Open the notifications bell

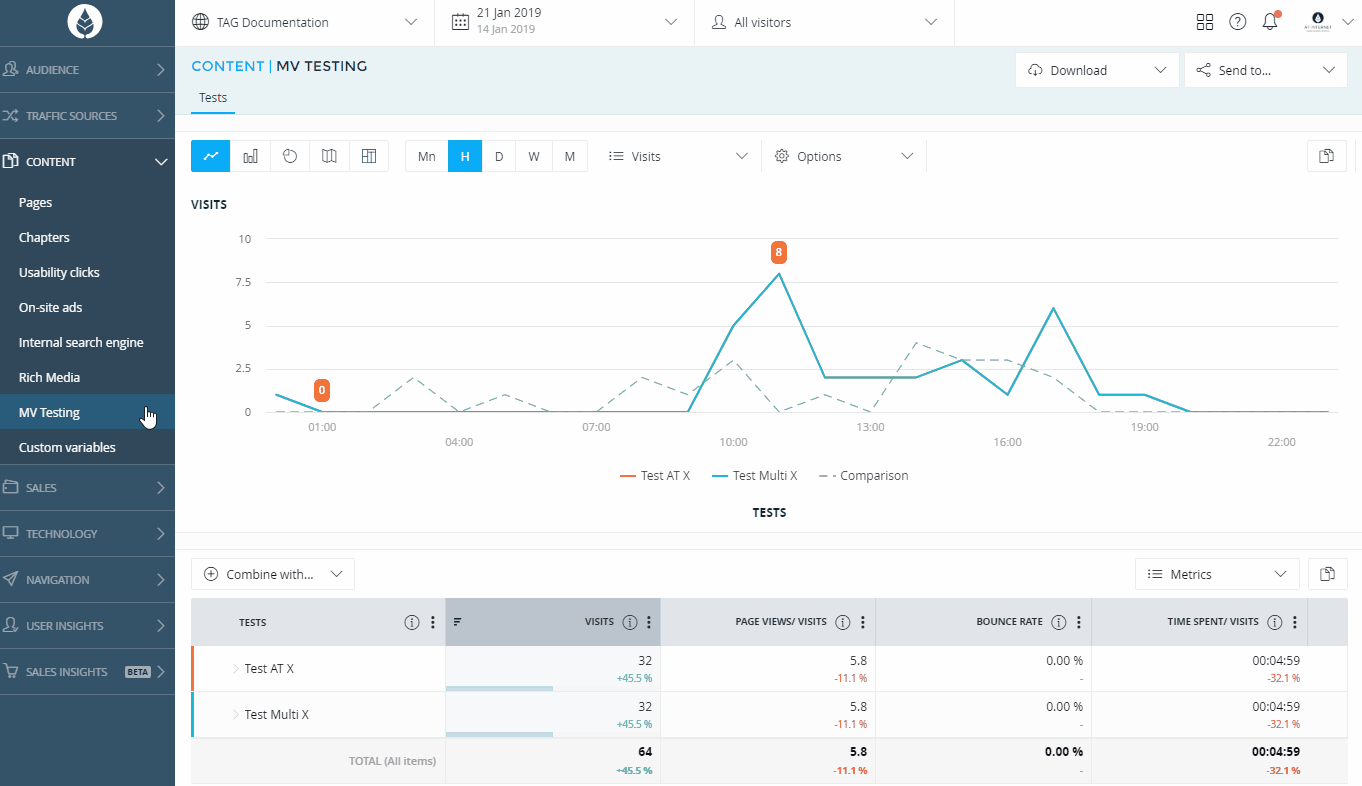[x=1270, y=22]
